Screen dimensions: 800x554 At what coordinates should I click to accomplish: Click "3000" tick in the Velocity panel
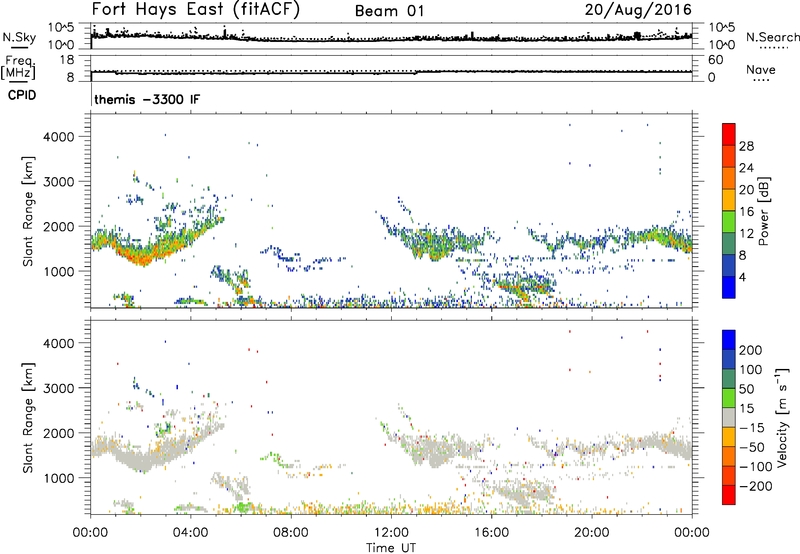[x=59, y=388]
